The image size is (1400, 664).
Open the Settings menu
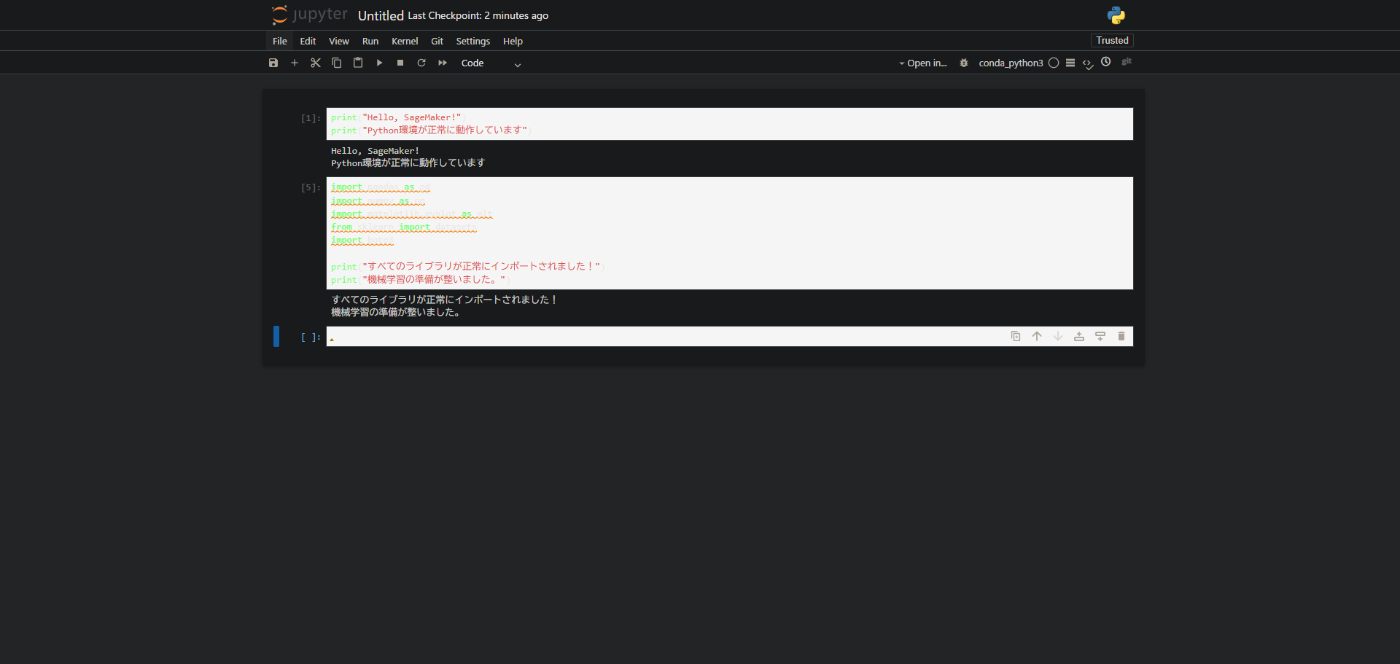(473, 41)
